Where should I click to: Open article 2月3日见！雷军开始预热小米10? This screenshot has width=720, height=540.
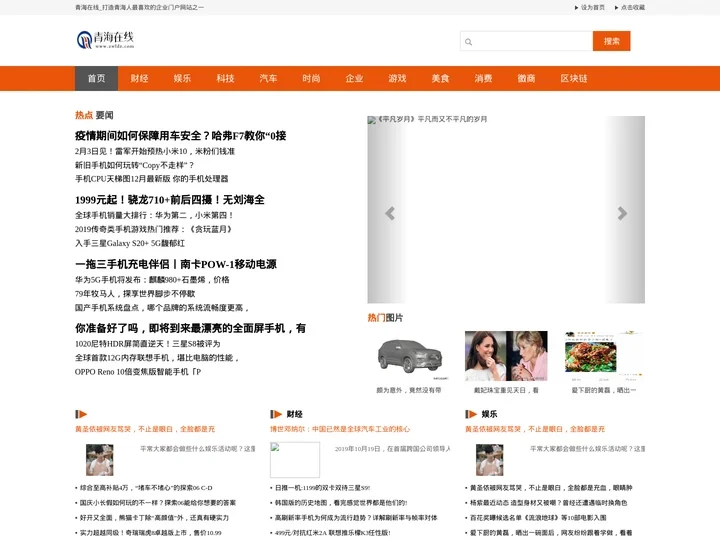tap(155, 151)
